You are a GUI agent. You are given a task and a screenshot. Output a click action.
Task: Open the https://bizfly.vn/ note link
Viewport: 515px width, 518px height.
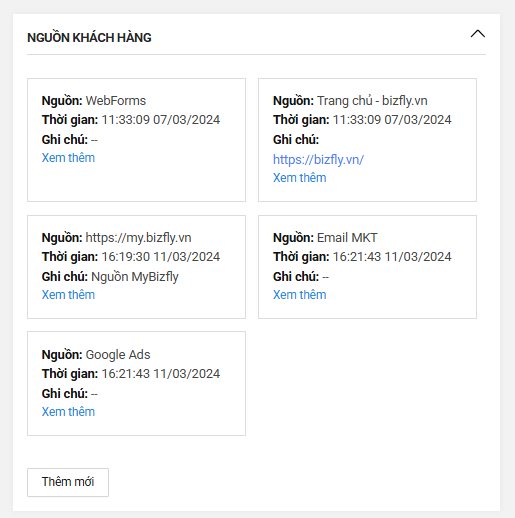(x=318, y=160)
